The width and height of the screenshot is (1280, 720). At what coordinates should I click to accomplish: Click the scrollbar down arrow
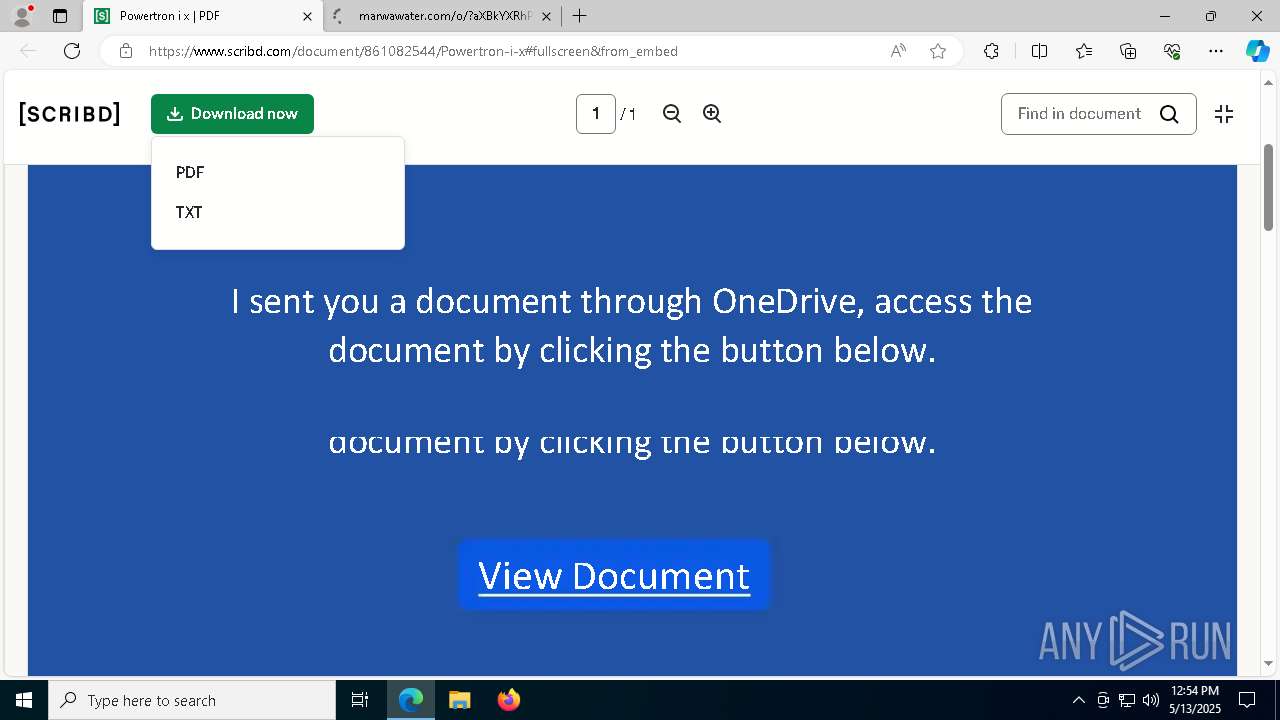[x=1269, y=663]
